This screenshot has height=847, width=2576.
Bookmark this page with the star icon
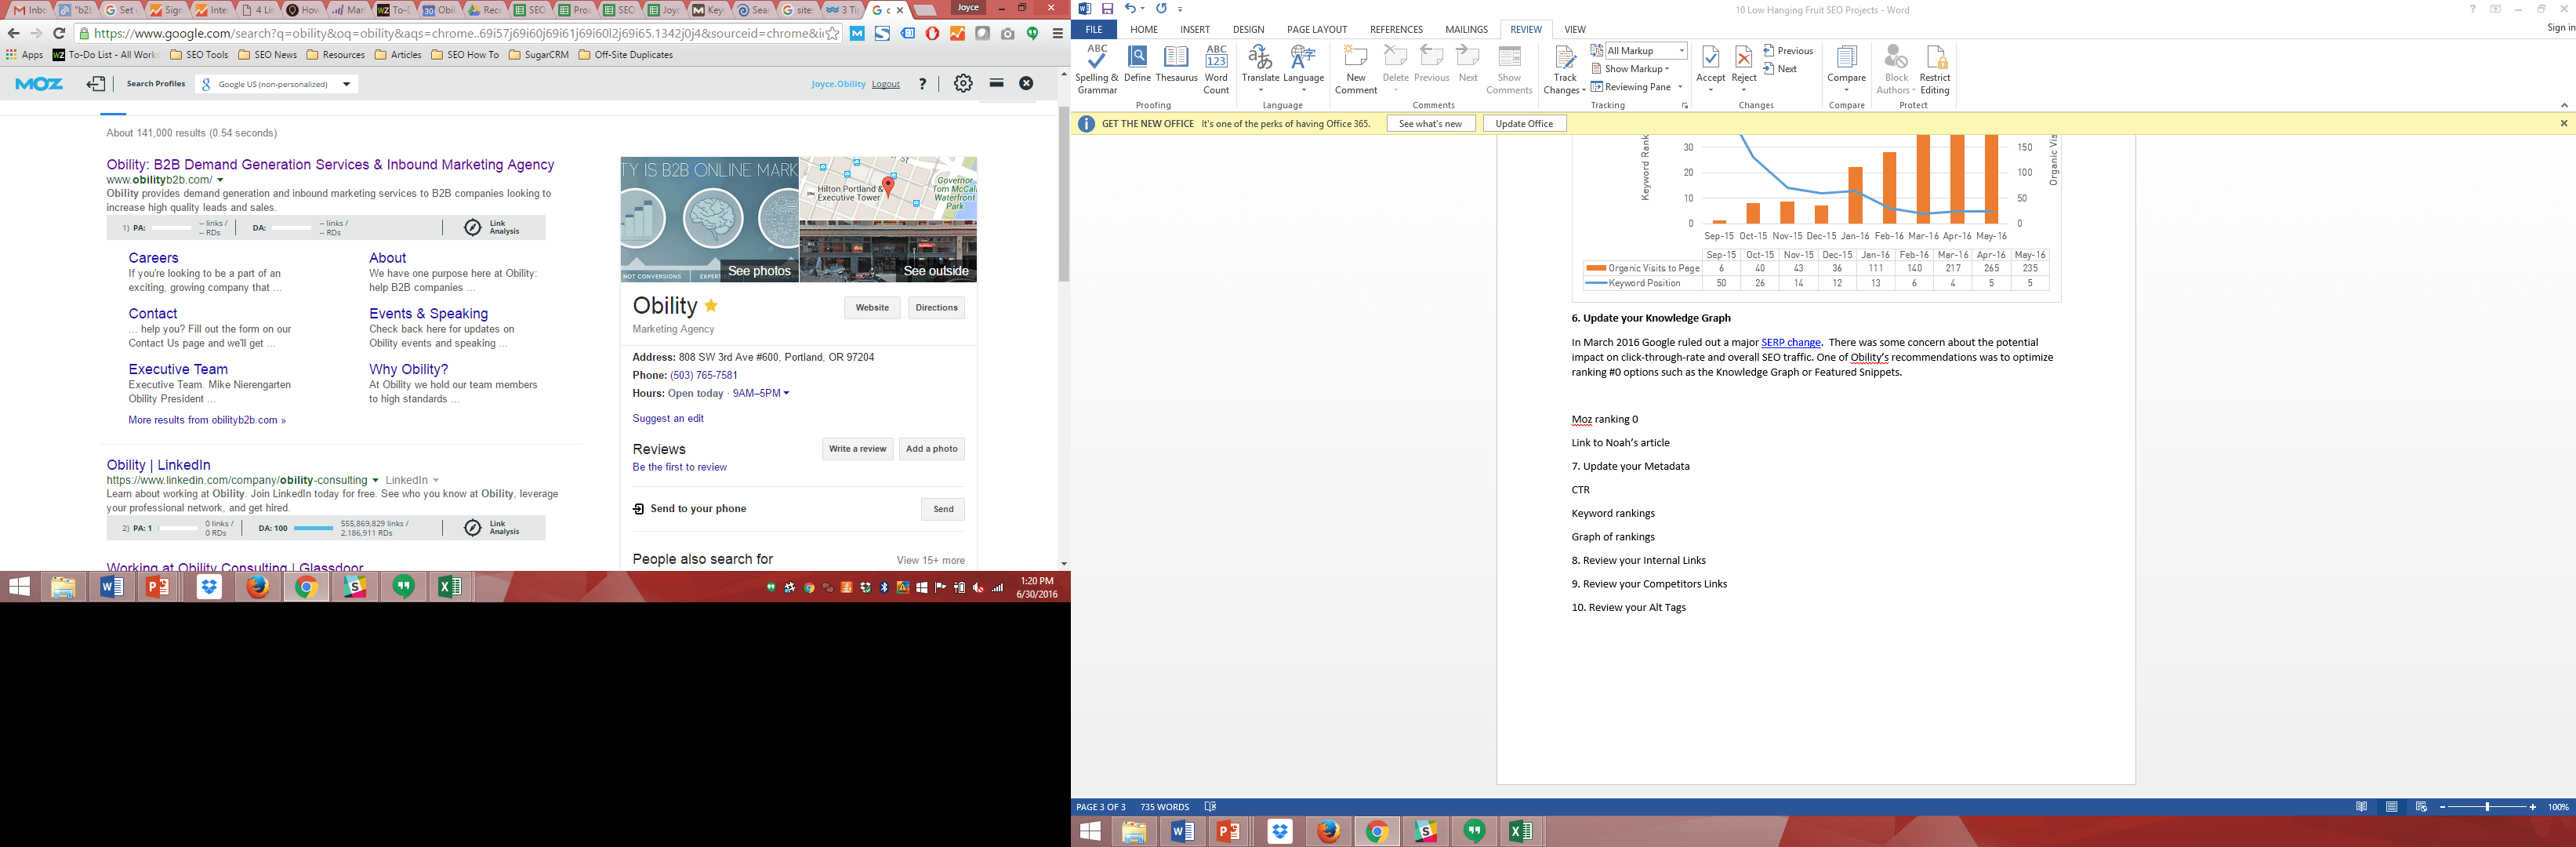click(832, 33)
